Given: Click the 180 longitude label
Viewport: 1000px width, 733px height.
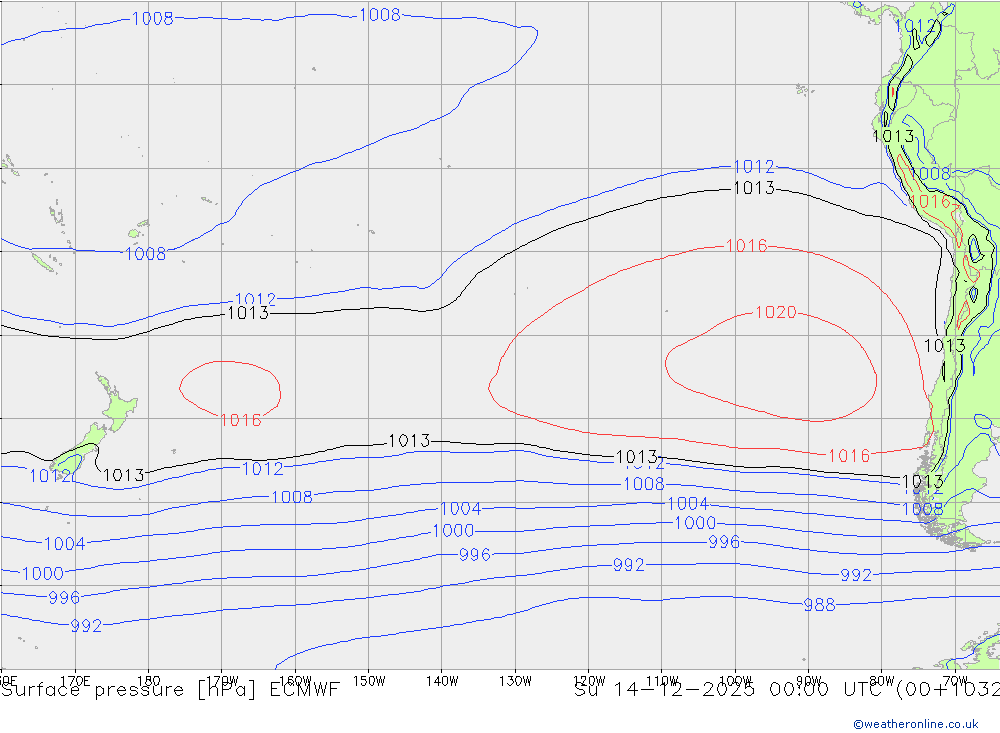Looking at the screenshot, I should 148,681.
